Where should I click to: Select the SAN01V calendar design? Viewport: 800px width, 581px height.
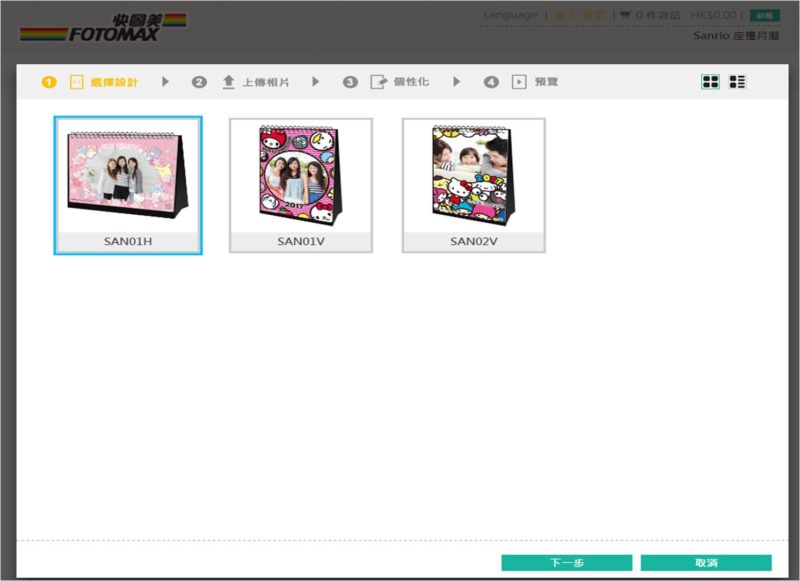[x=301, y=185]
